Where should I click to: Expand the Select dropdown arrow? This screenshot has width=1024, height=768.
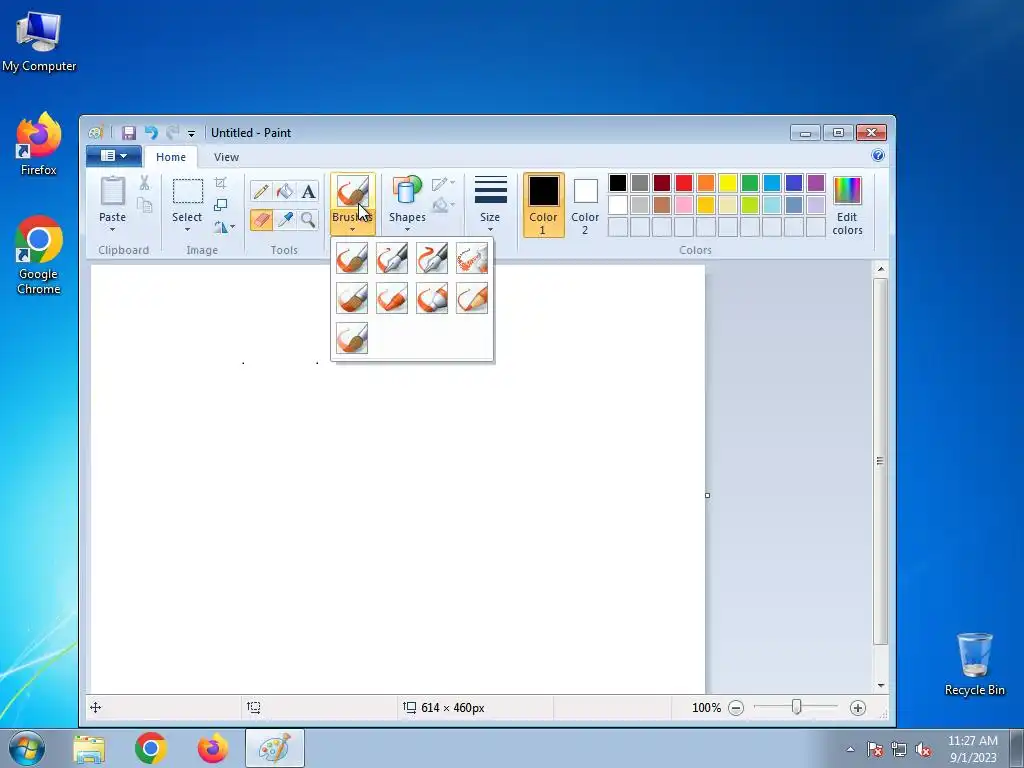pos(187,229)
